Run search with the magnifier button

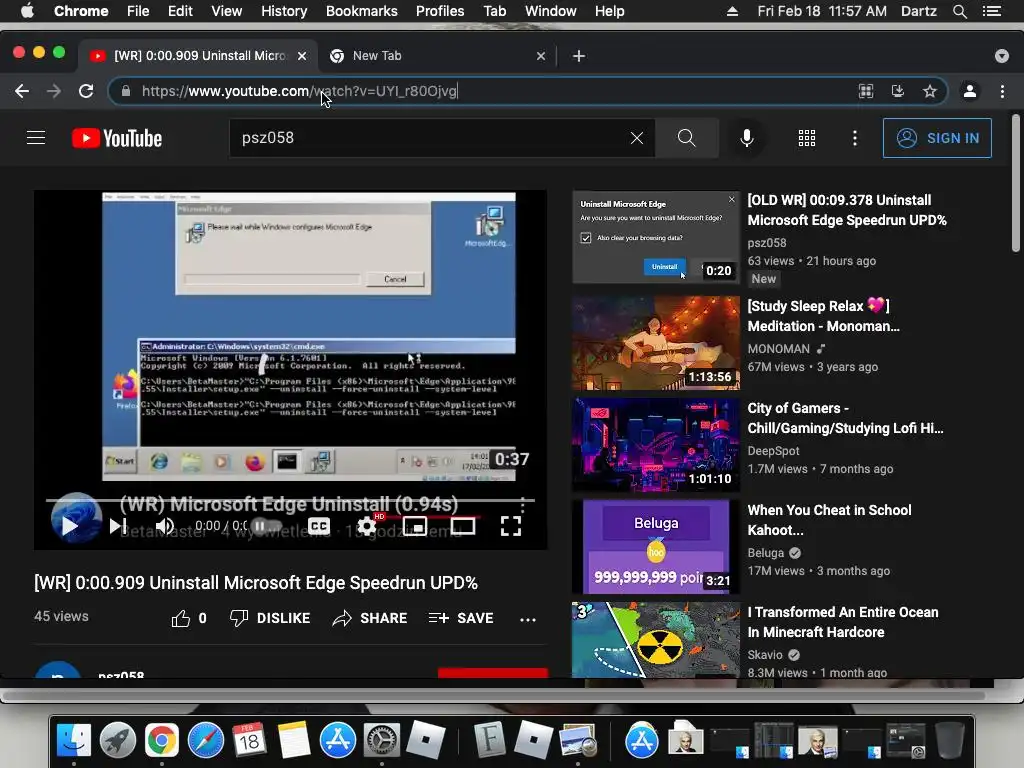pos(686,138)
